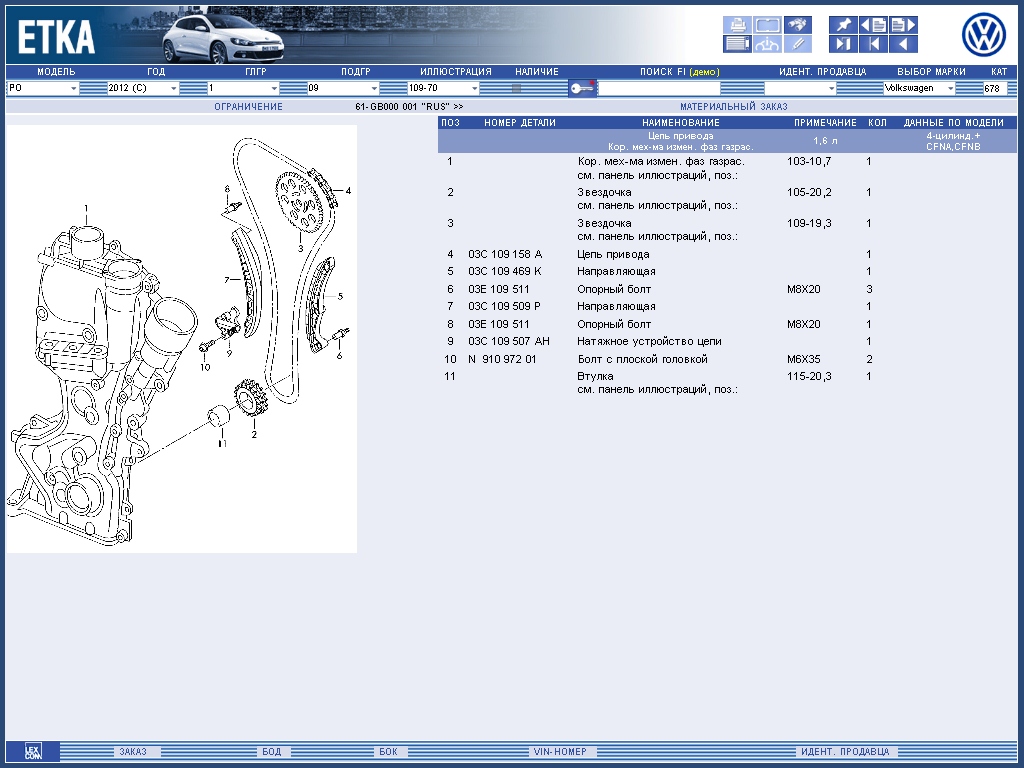Click the ПОИСК FI search input field
Image resolution: width=1024 pixels, height=768 pixels.
(658, 88)
